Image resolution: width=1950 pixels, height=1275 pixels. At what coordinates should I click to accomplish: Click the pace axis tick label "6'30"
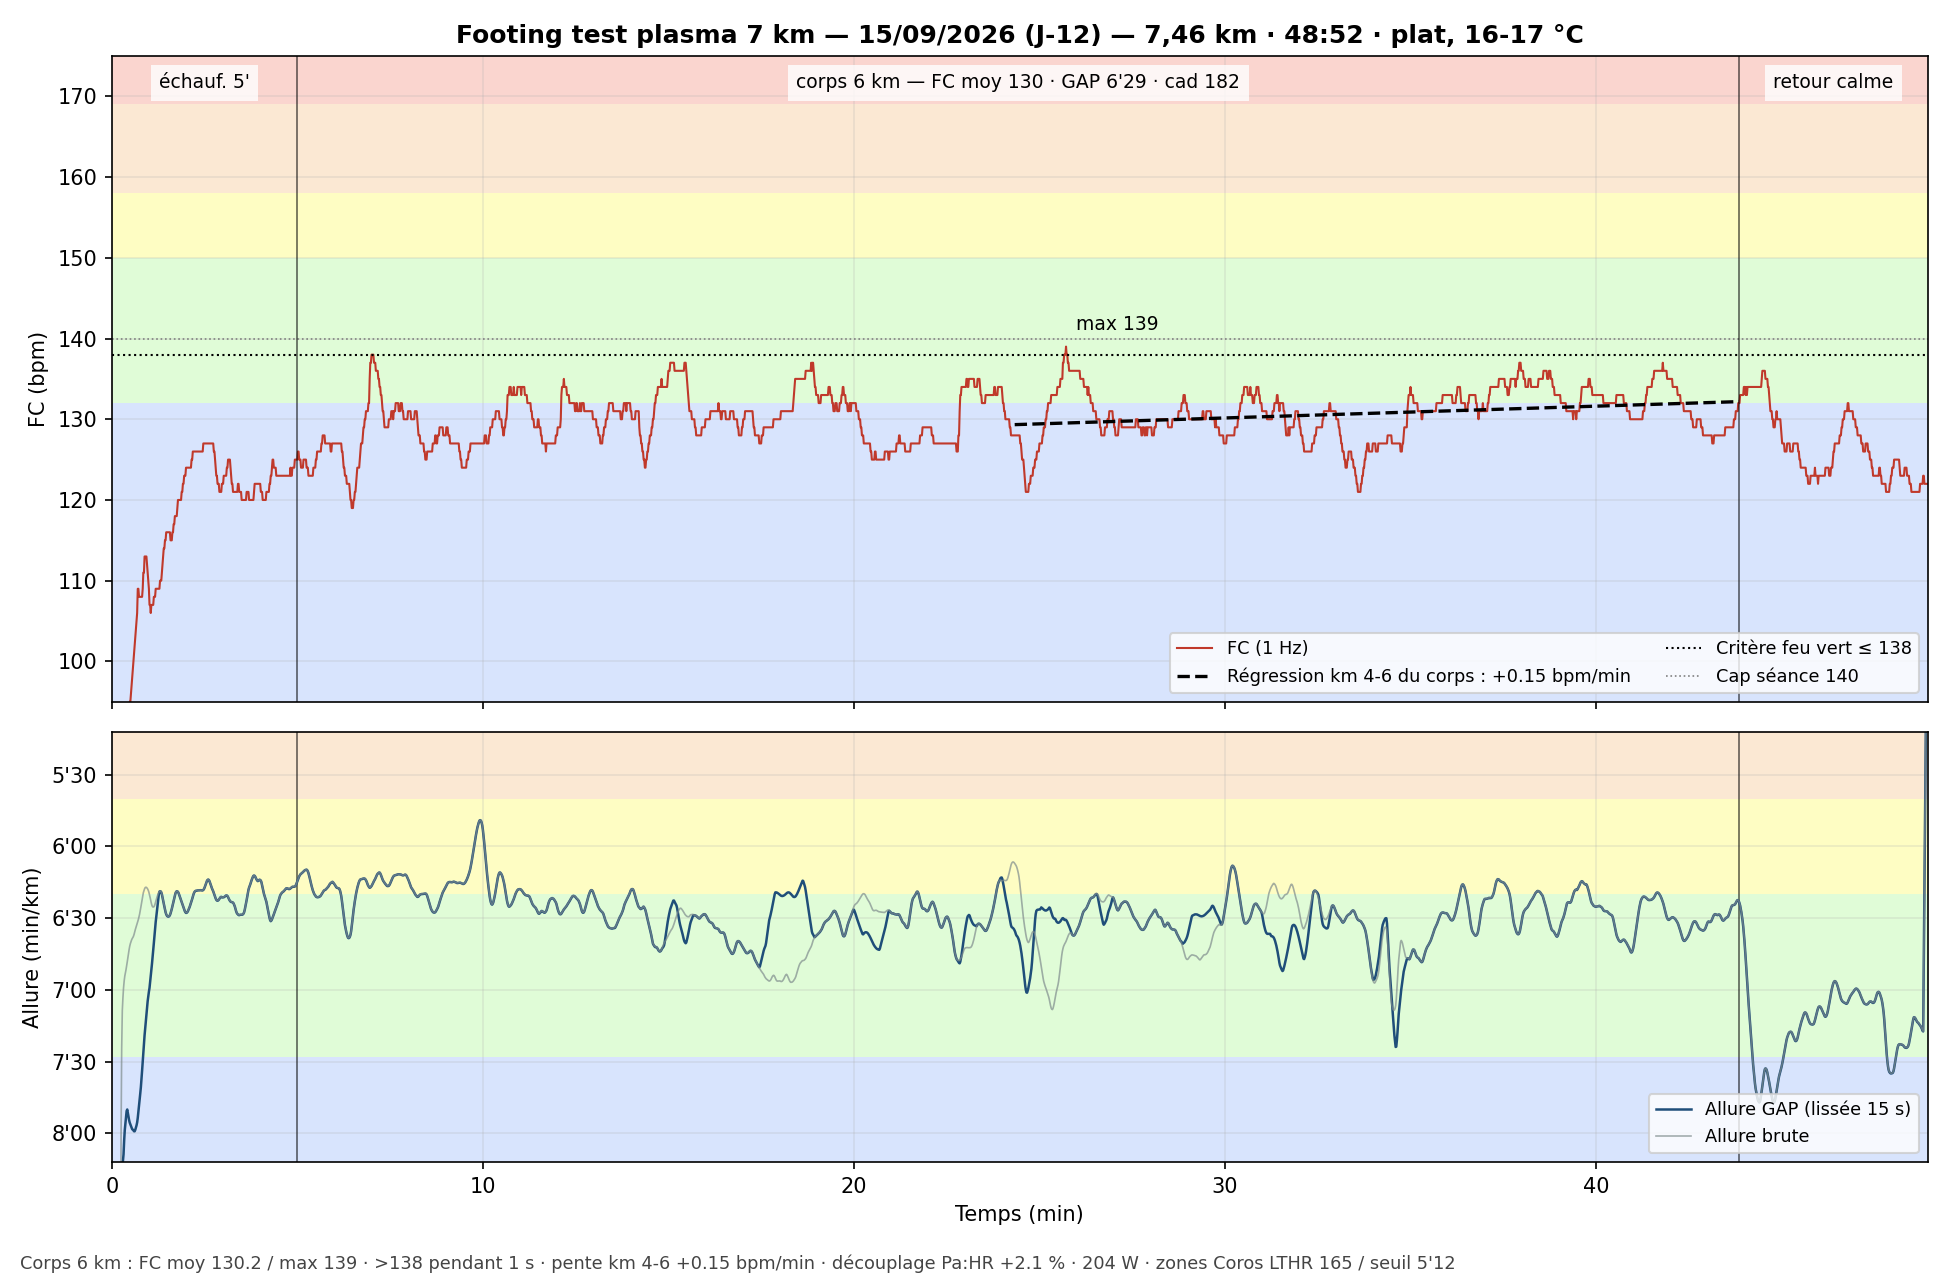75,919
